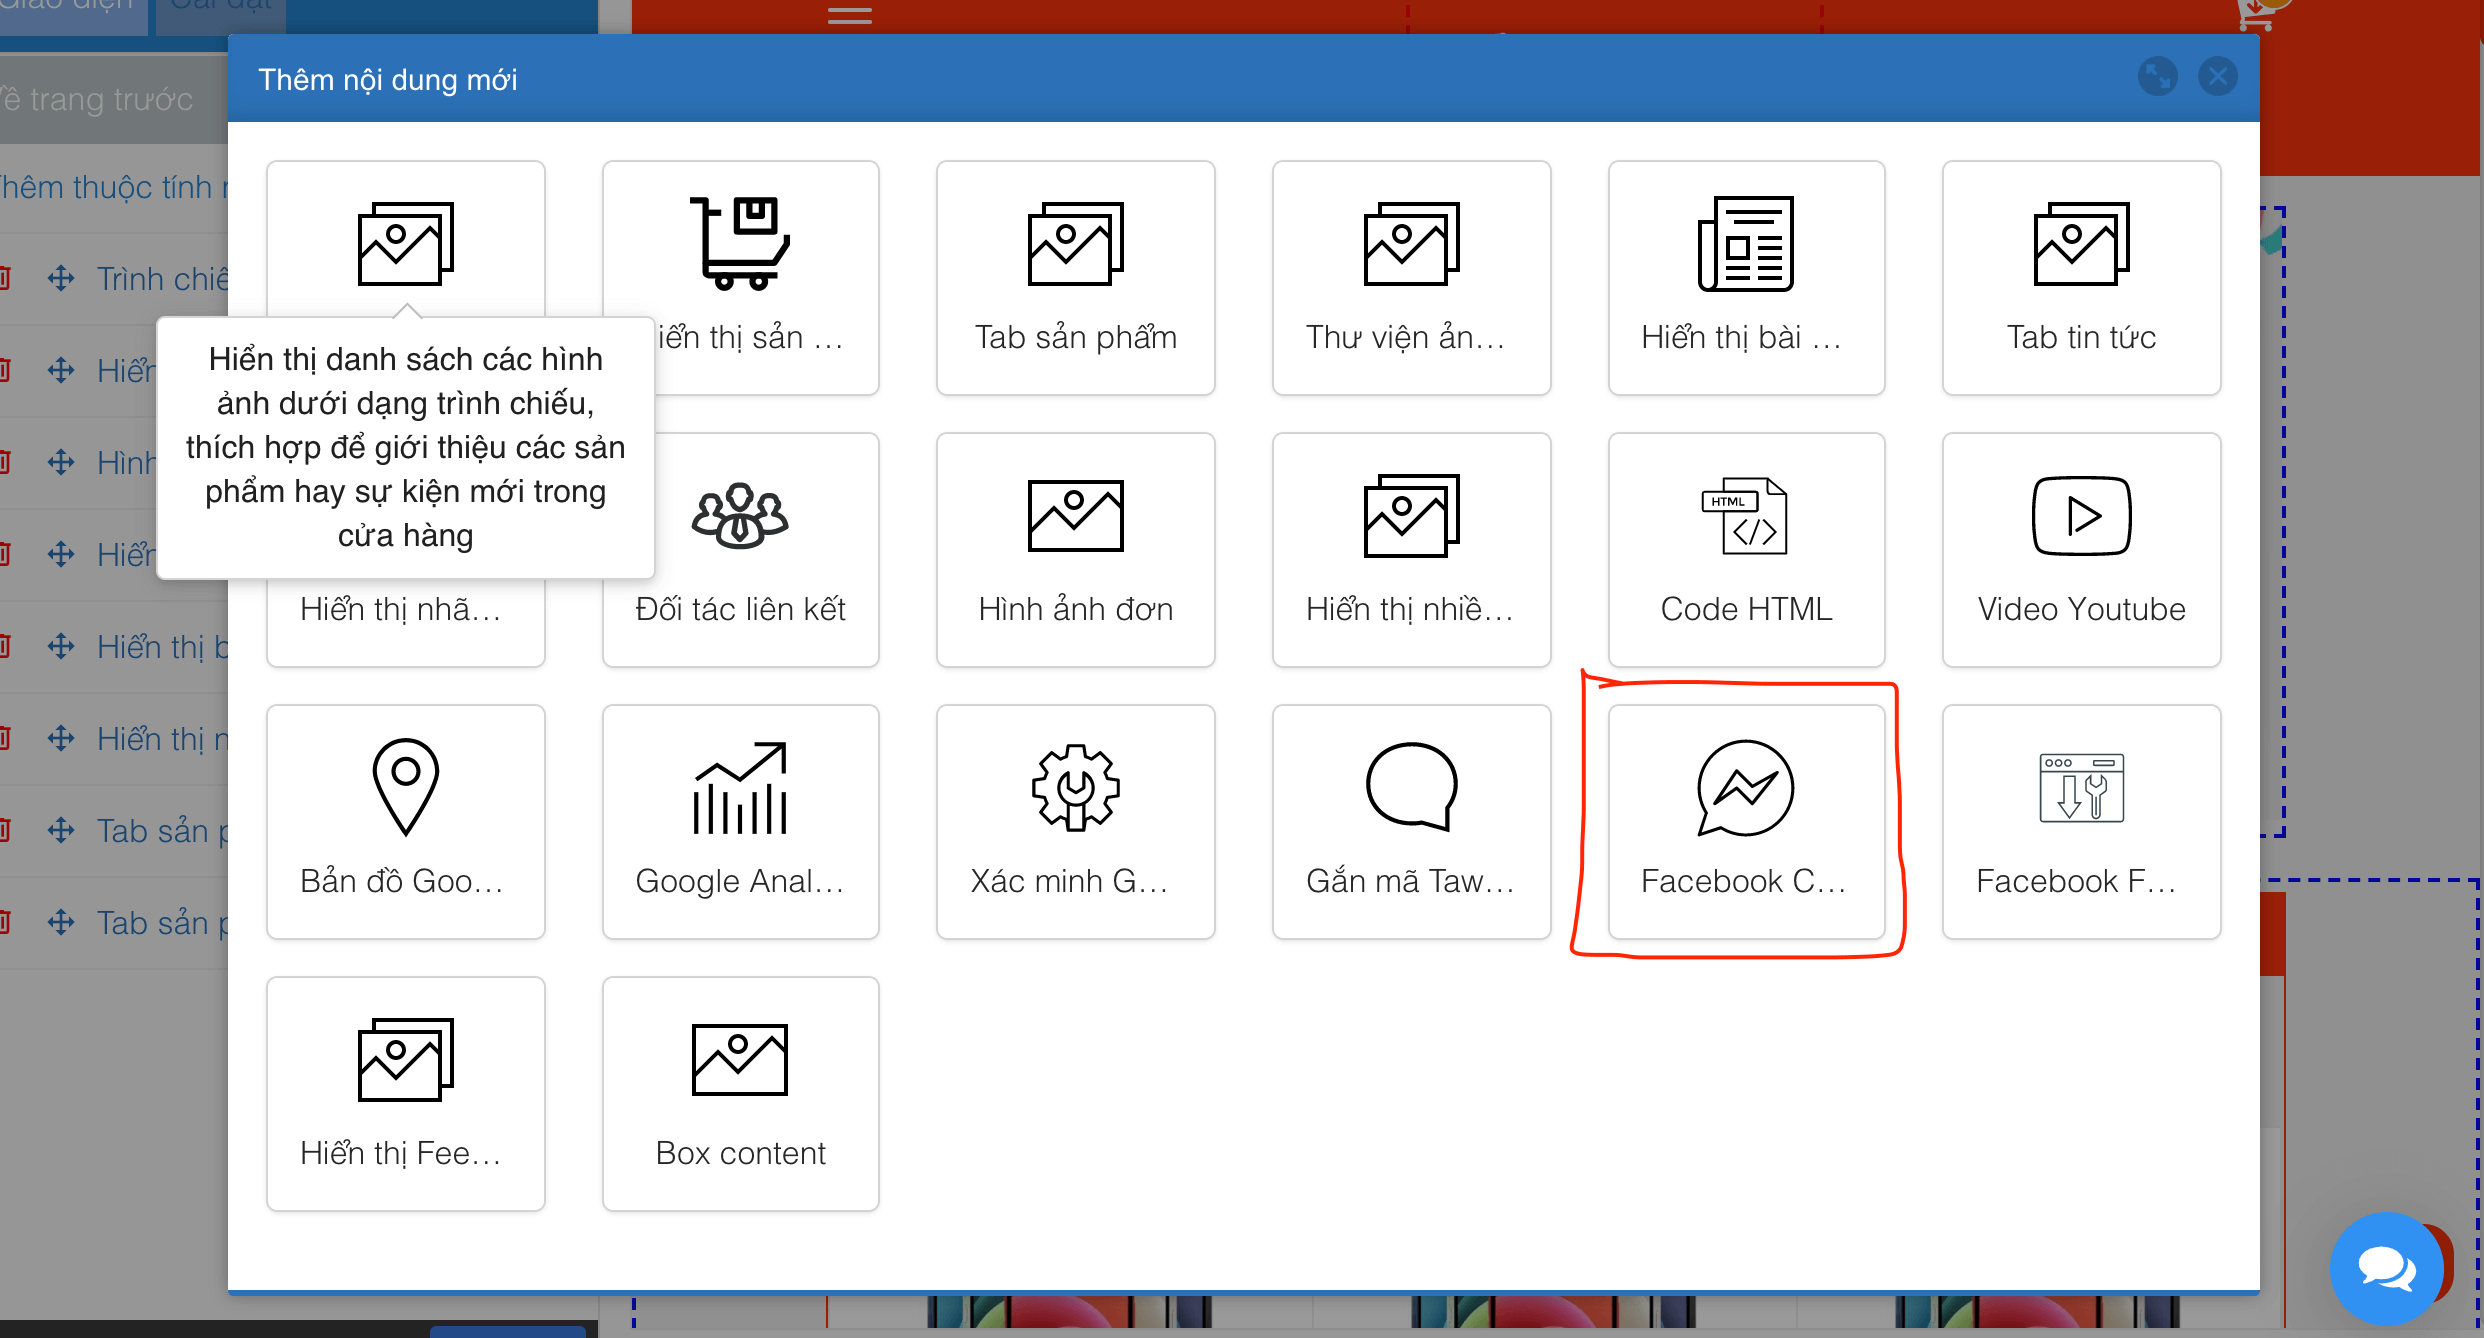Open the live chat bubble widget
The height and width of the screenshot is (1338, 2484).
point(2385,1268)
